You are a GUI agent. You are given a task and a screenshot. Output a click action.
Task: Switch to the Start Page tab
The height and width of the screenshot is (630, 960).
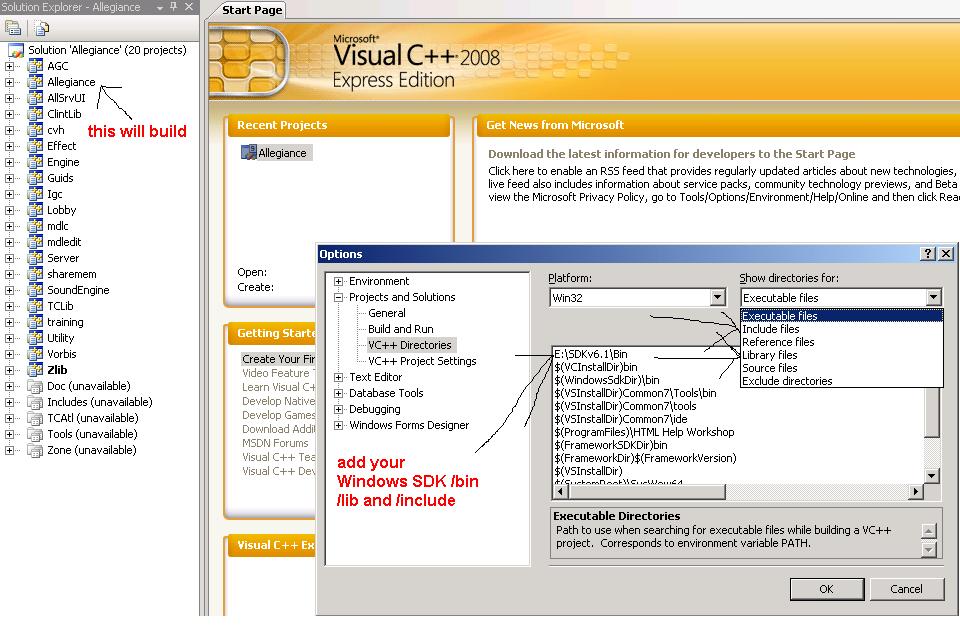coord(252,10)
